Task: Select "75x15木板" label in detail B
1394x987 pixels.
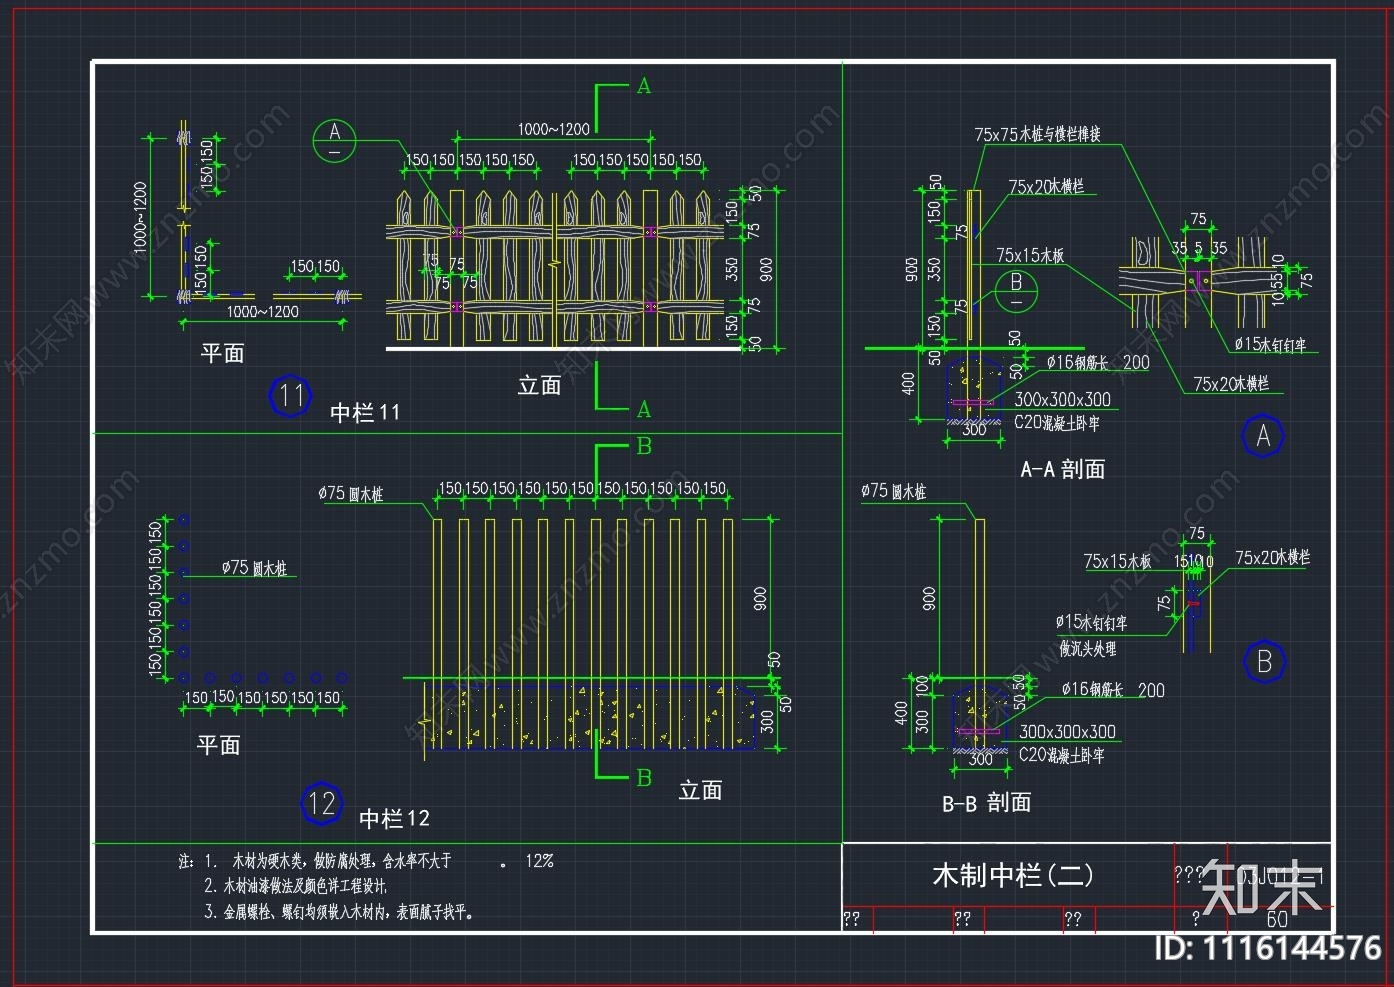Action: (1117, 561)
